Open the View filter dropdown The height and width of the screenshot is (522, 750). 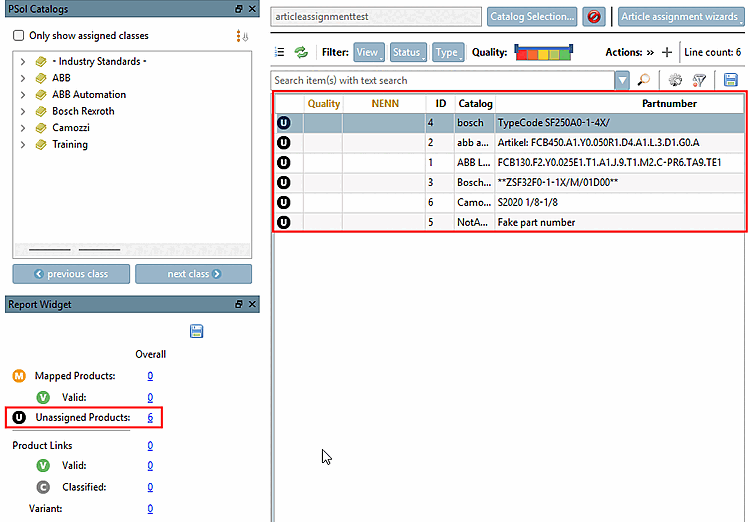pyautogui.click(x=369, y=52)
